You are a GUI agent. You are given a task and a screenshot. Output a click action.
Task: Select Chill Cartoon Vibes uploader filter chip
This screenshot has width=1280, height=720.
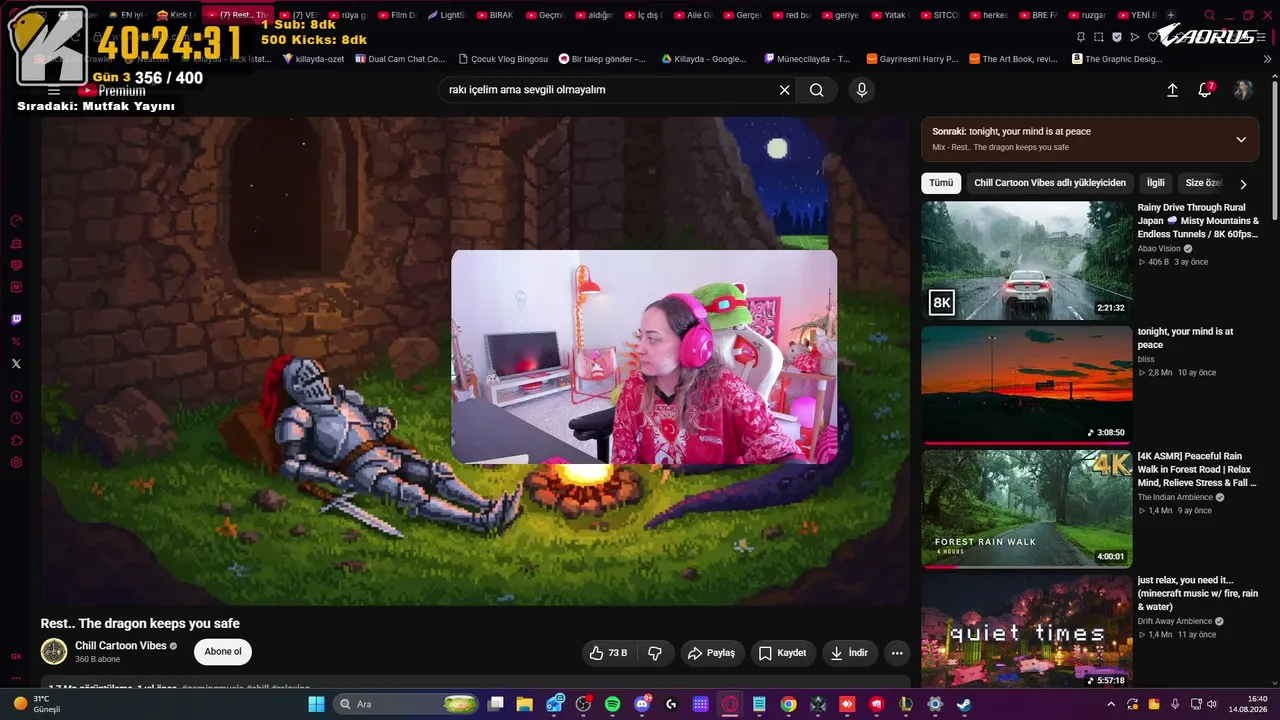tap(1050, 183)
